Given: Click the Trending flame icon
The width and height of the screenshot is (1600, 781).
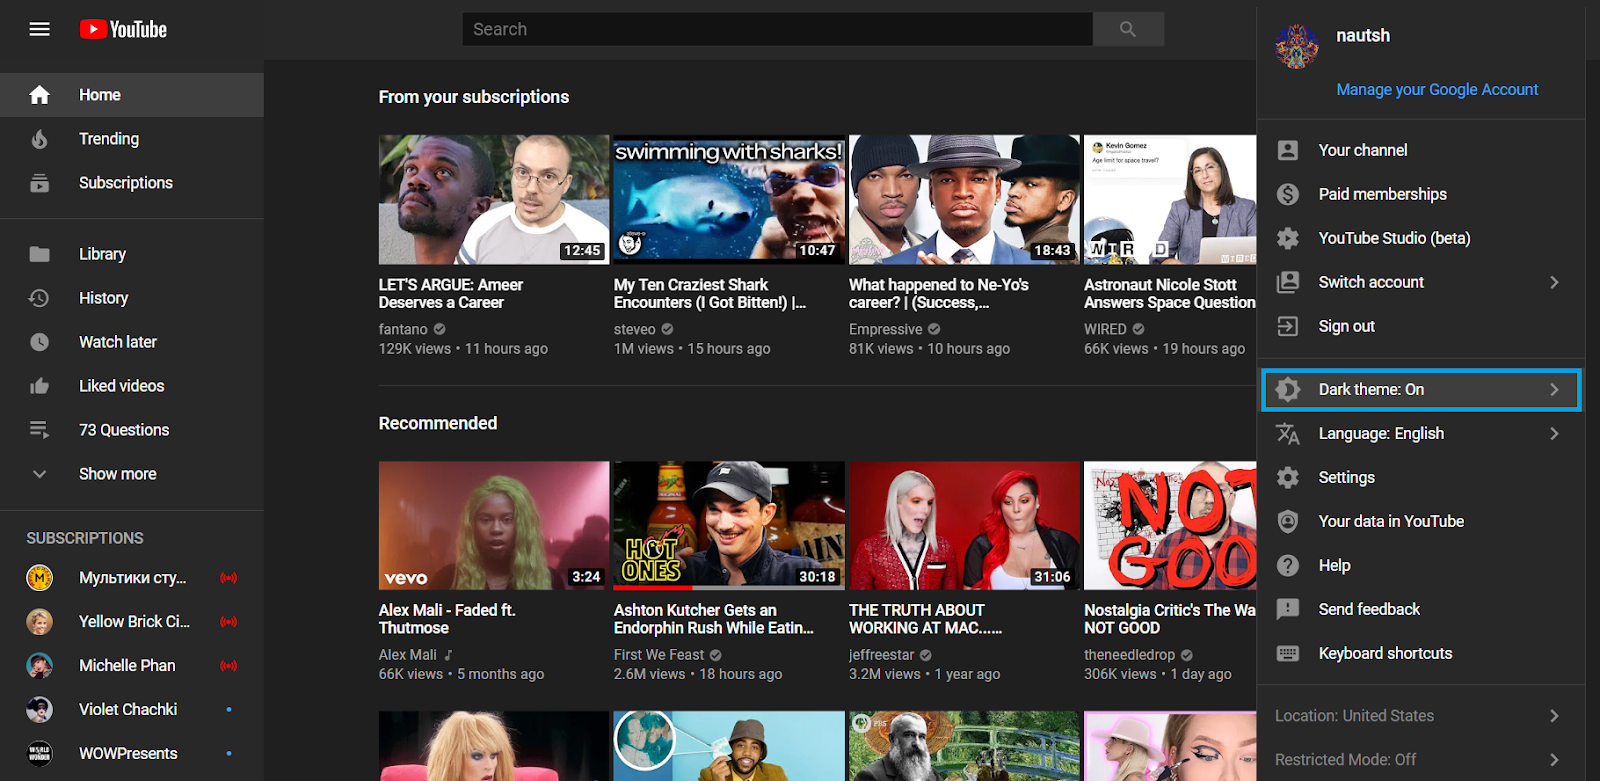Looking at the screenshot, I should (x=39, y=139).
